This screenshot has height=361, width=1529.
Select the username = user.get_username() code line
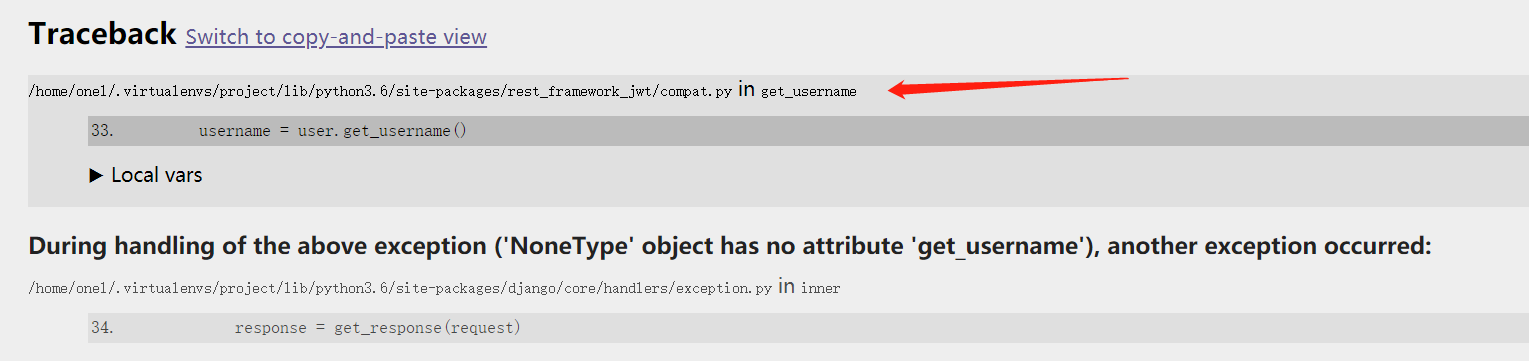pos(808,131)
